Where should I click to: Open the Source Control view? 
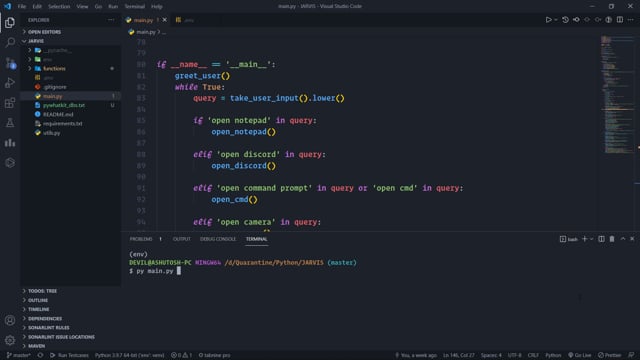coord(10,62)
